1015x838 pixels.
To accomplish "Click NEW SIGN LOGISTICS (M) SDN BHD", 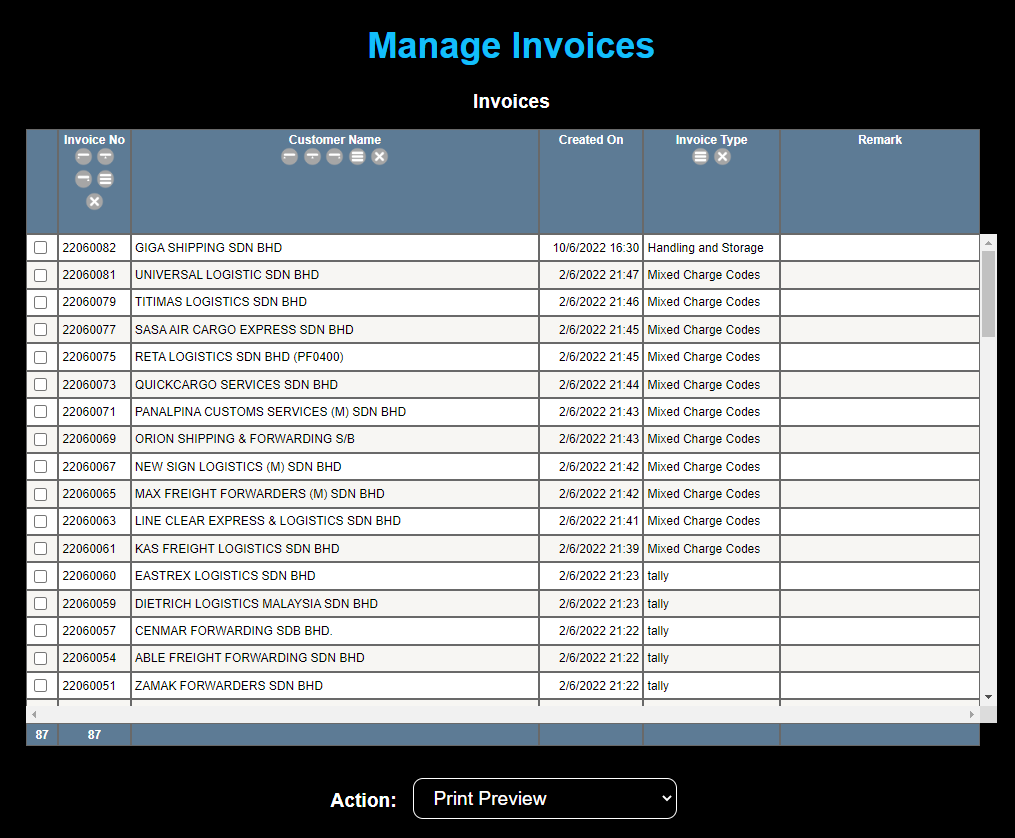I will tap(335, 467).
